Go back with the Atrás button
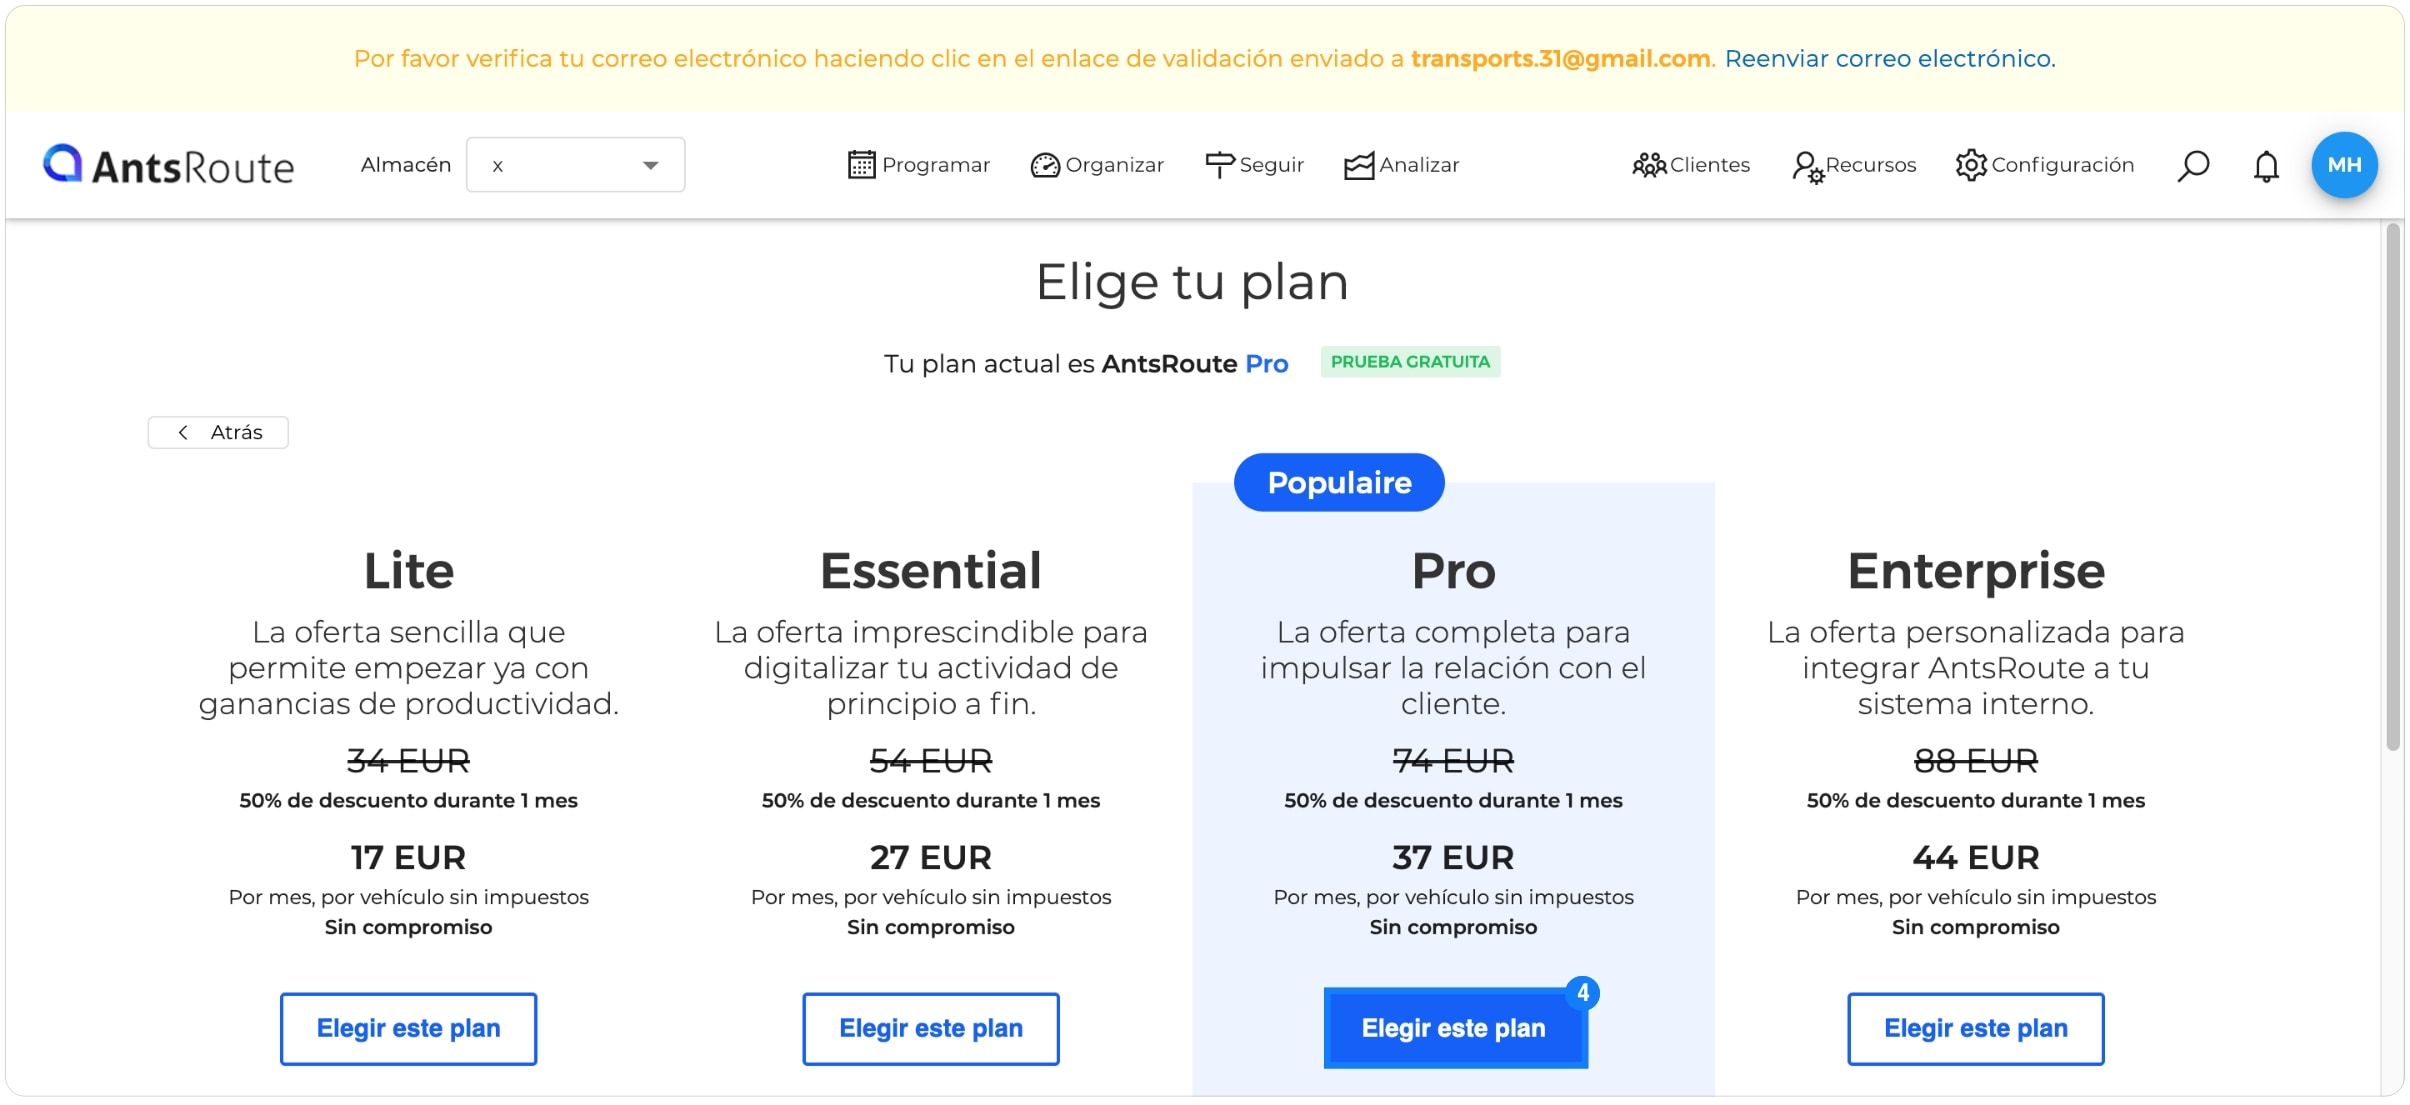This screenshot has width=2410, height=1105. (218, 432)
